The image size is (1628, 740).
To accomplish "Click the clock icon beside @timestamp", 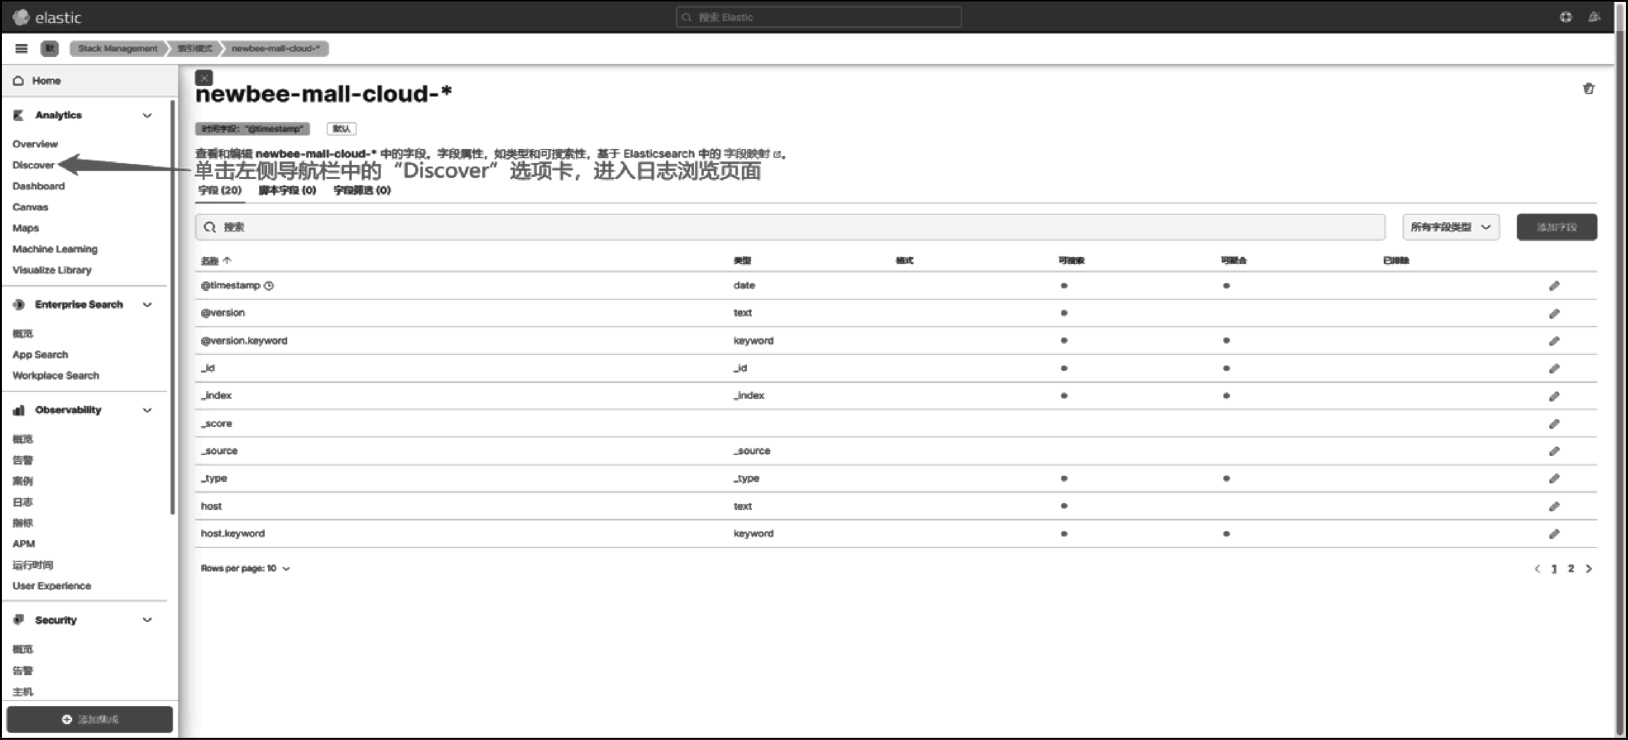I will click(268, 286).
